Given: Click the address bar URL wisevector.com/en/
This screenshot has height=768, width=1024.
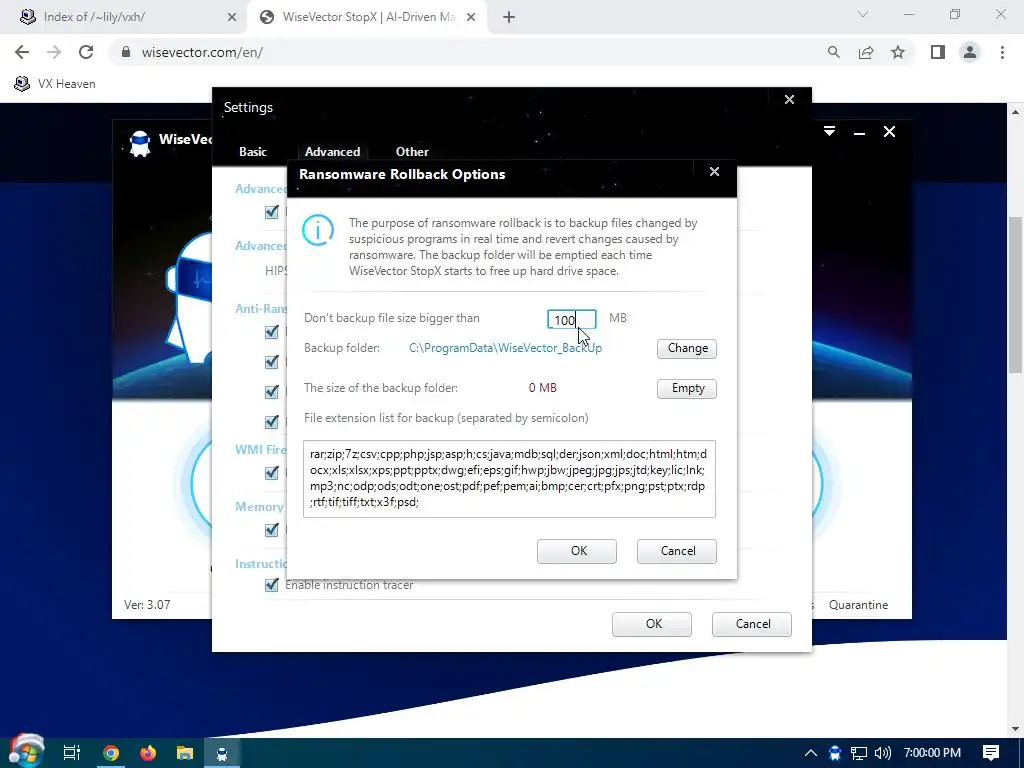Looking at the screenshot, I should click(202, 52).
